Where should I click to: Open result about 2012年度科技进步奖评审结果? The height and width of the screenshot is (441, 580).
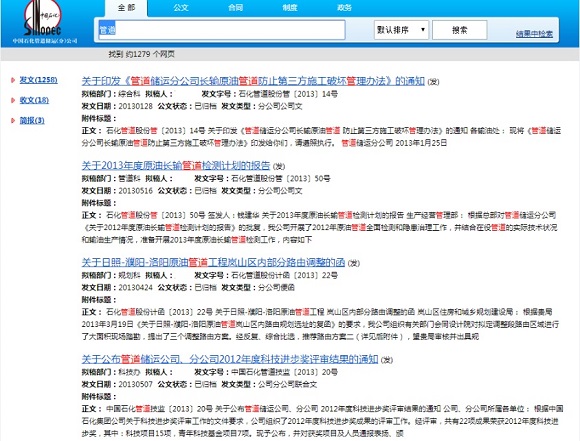230,359
